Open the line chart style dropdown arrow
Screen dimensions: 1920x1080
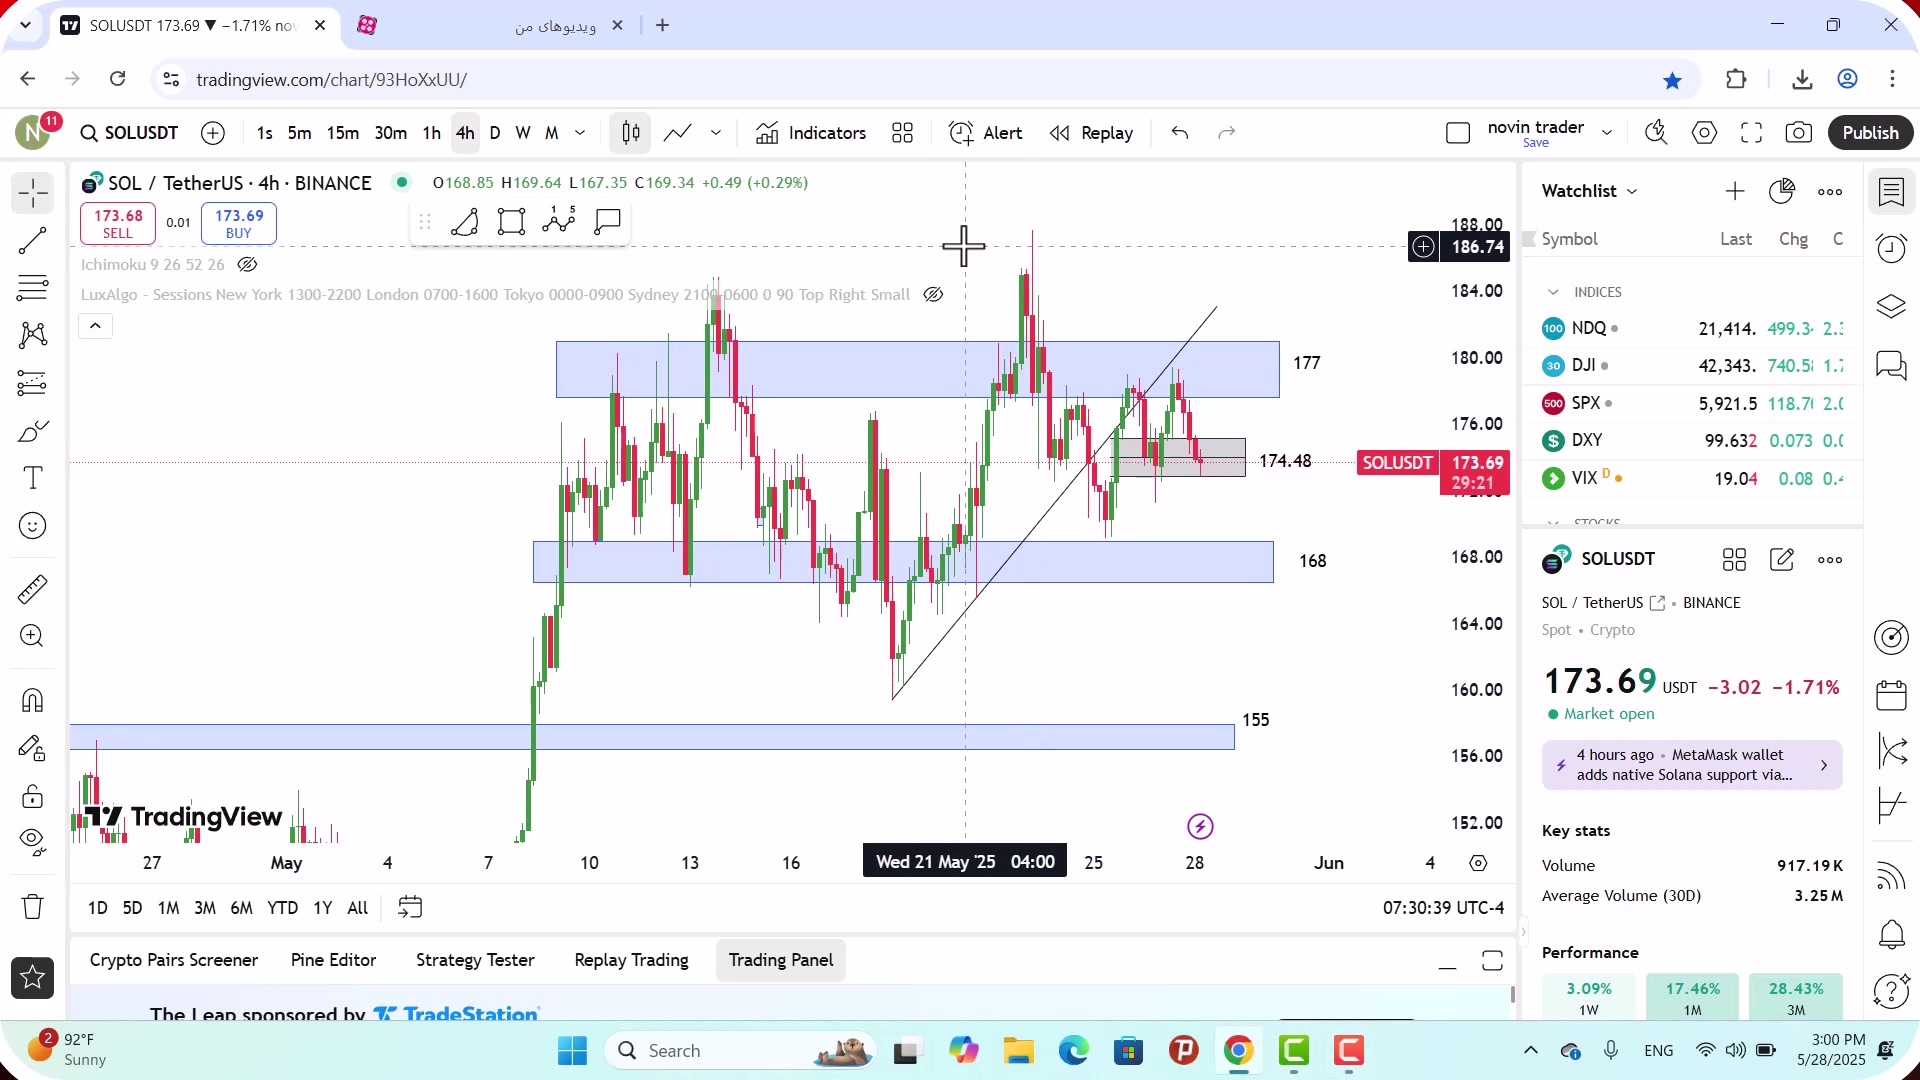click(x=716, y=133)
